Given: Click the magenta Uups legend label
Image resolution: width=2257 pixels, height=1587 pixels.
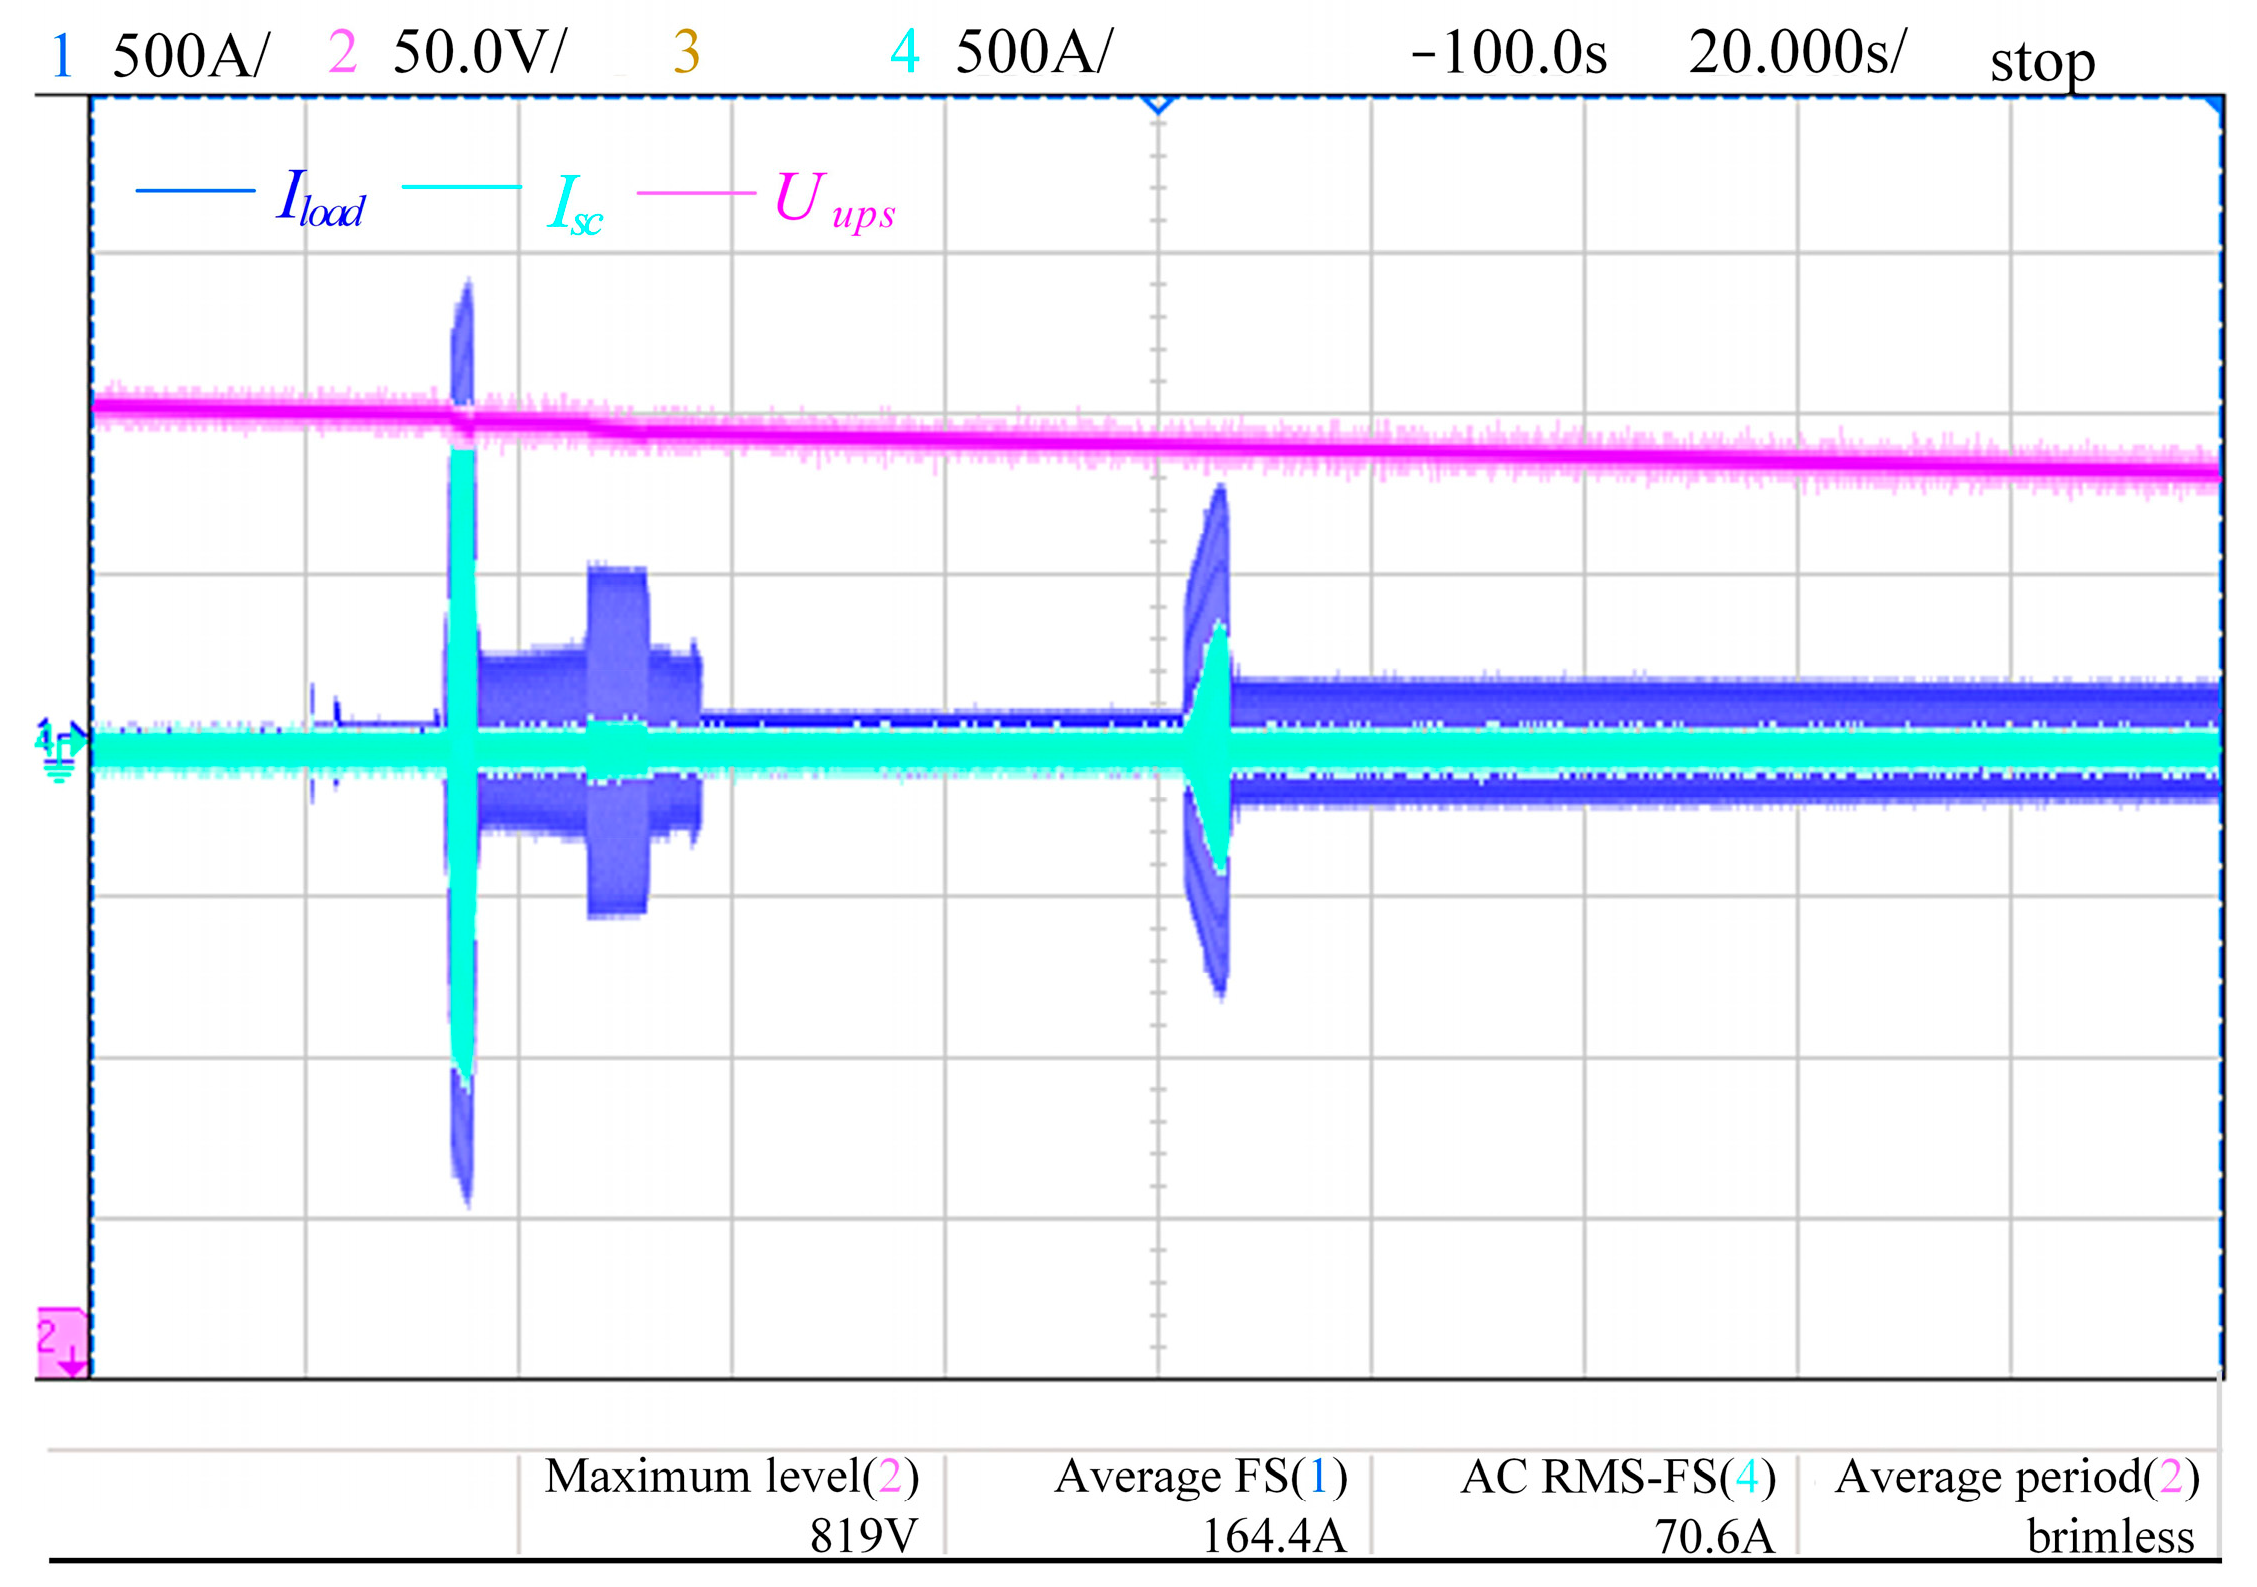Looking at the screenshot, I should (x=834, y=200).
